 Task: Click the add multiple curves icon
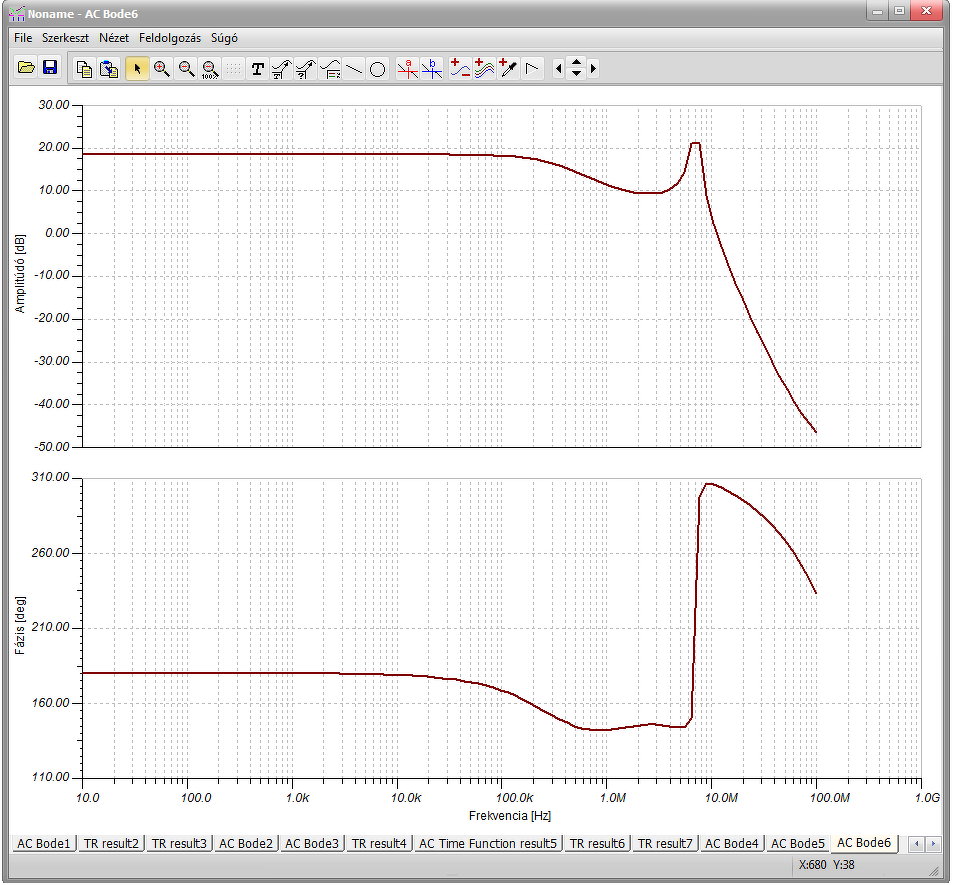(x=484, y=69)
